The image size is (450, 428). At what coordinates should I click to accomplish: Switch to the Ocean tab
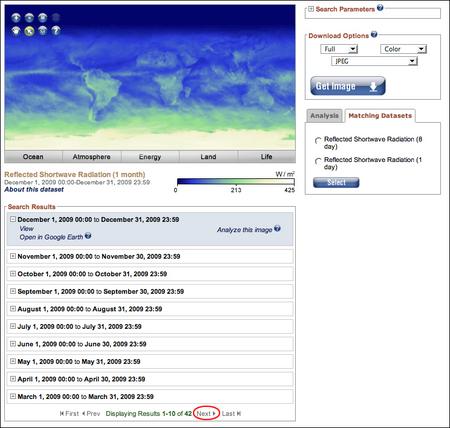[x=33, y=157]
